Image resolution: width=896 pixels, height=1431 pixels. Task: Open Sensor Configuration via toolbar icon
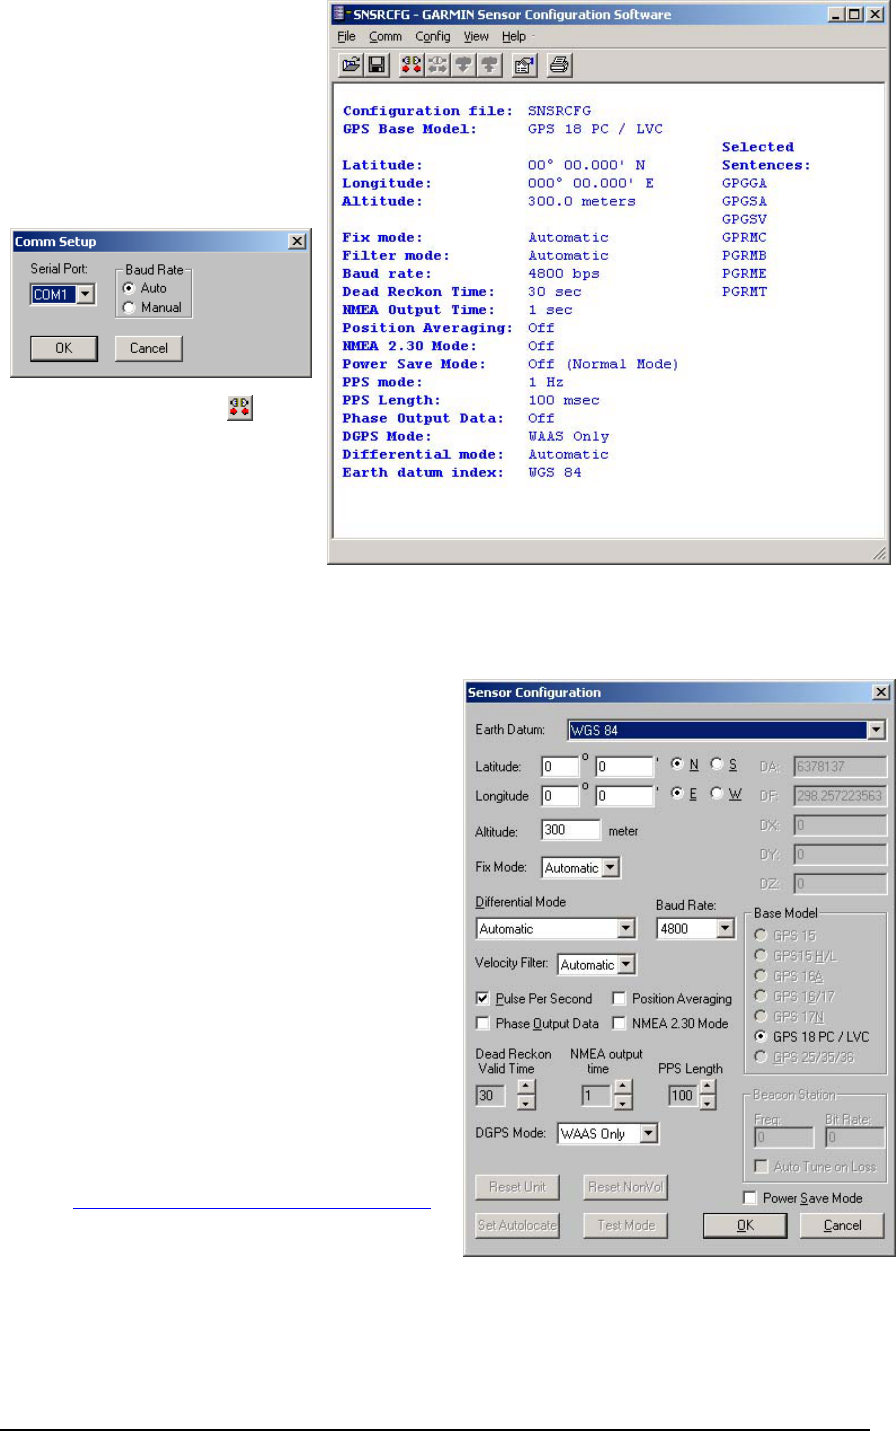524,66
